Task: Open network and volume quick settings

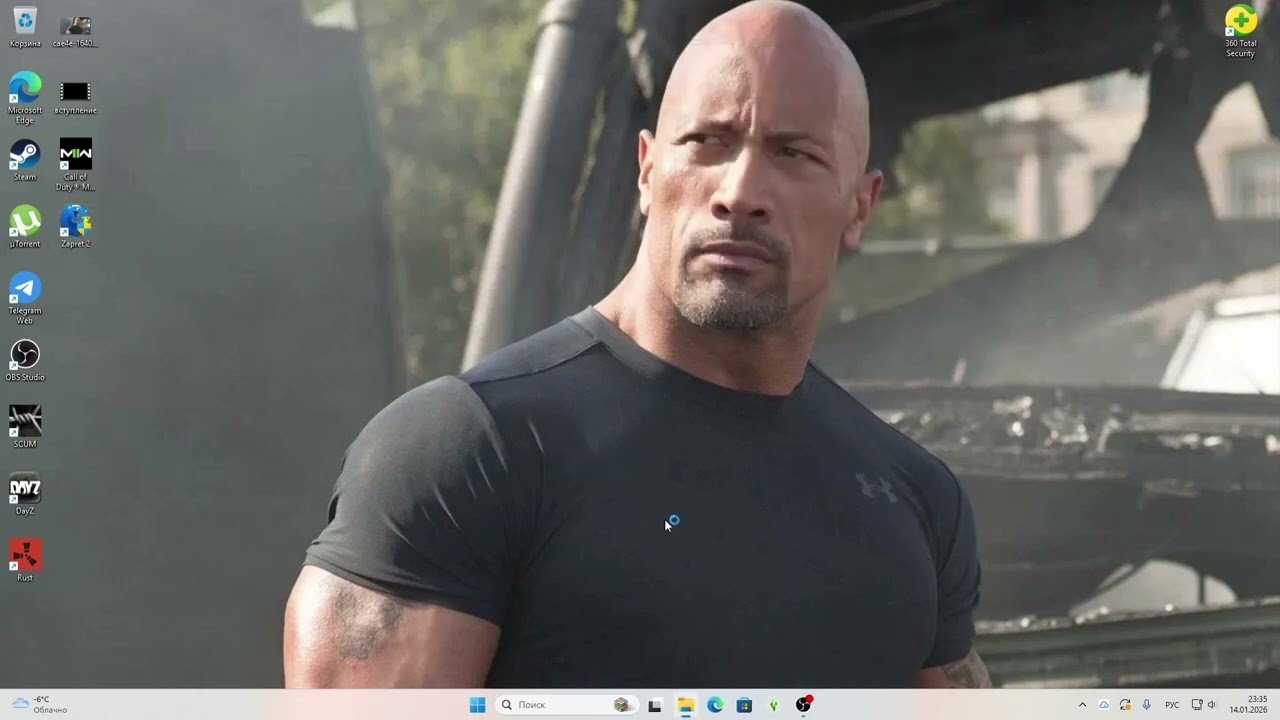Action: 1204,705
